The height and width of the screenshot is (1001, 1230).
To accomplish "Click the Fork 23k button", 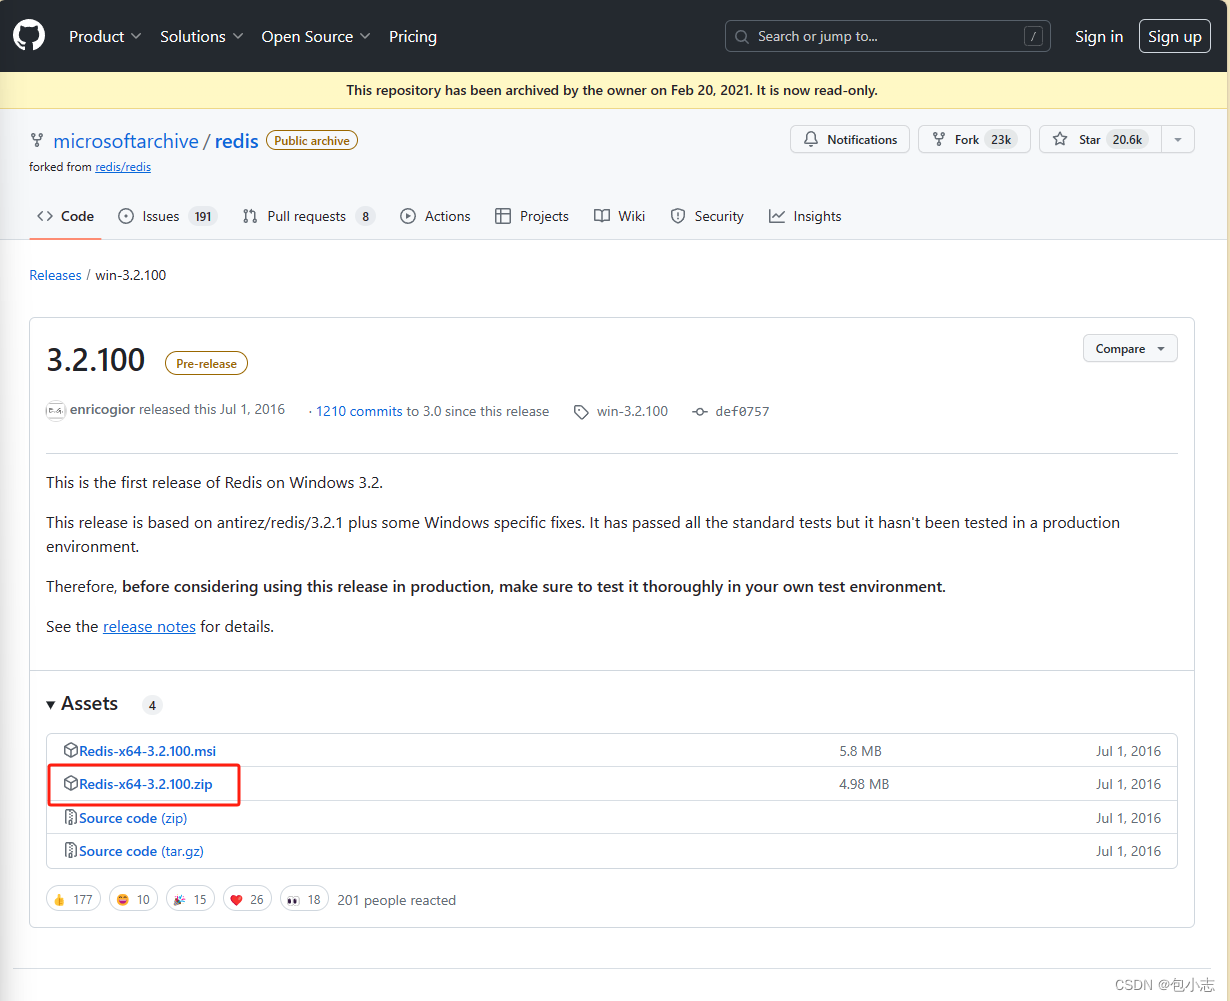I will [x=974, y=139].
